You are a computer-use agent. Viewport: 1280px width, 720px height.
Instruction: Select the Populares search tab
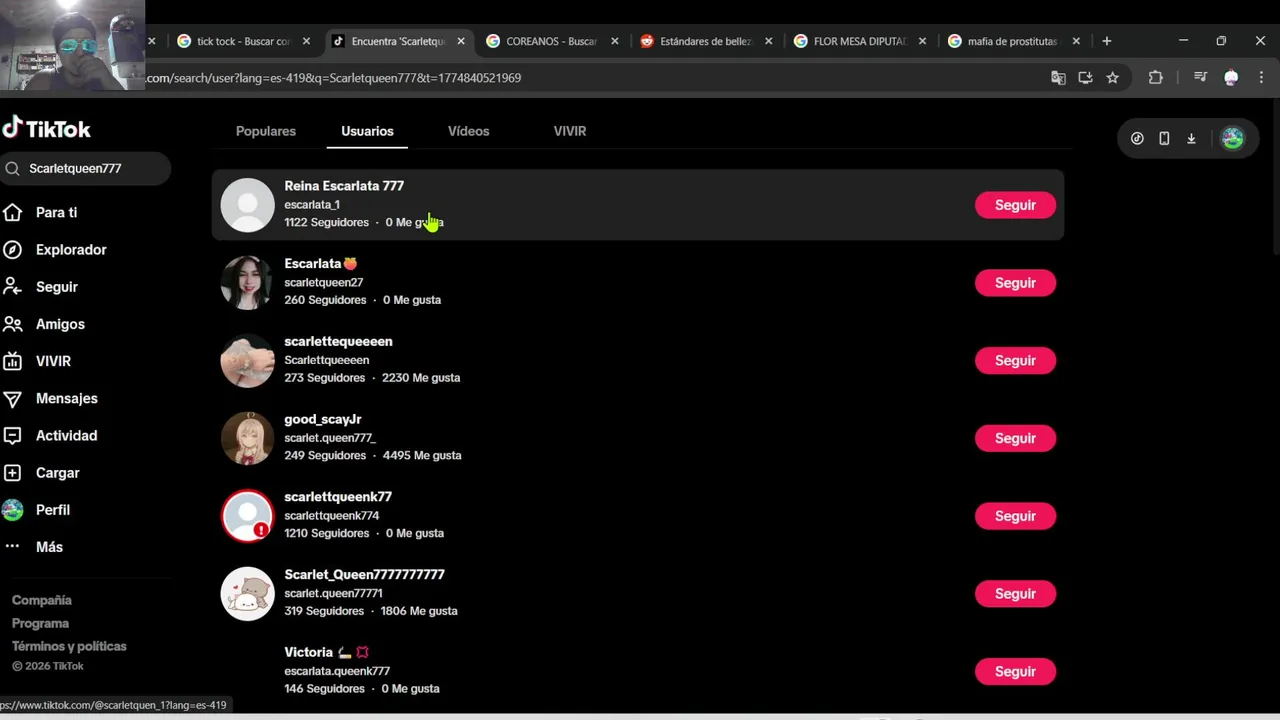[x=266, y=131]
